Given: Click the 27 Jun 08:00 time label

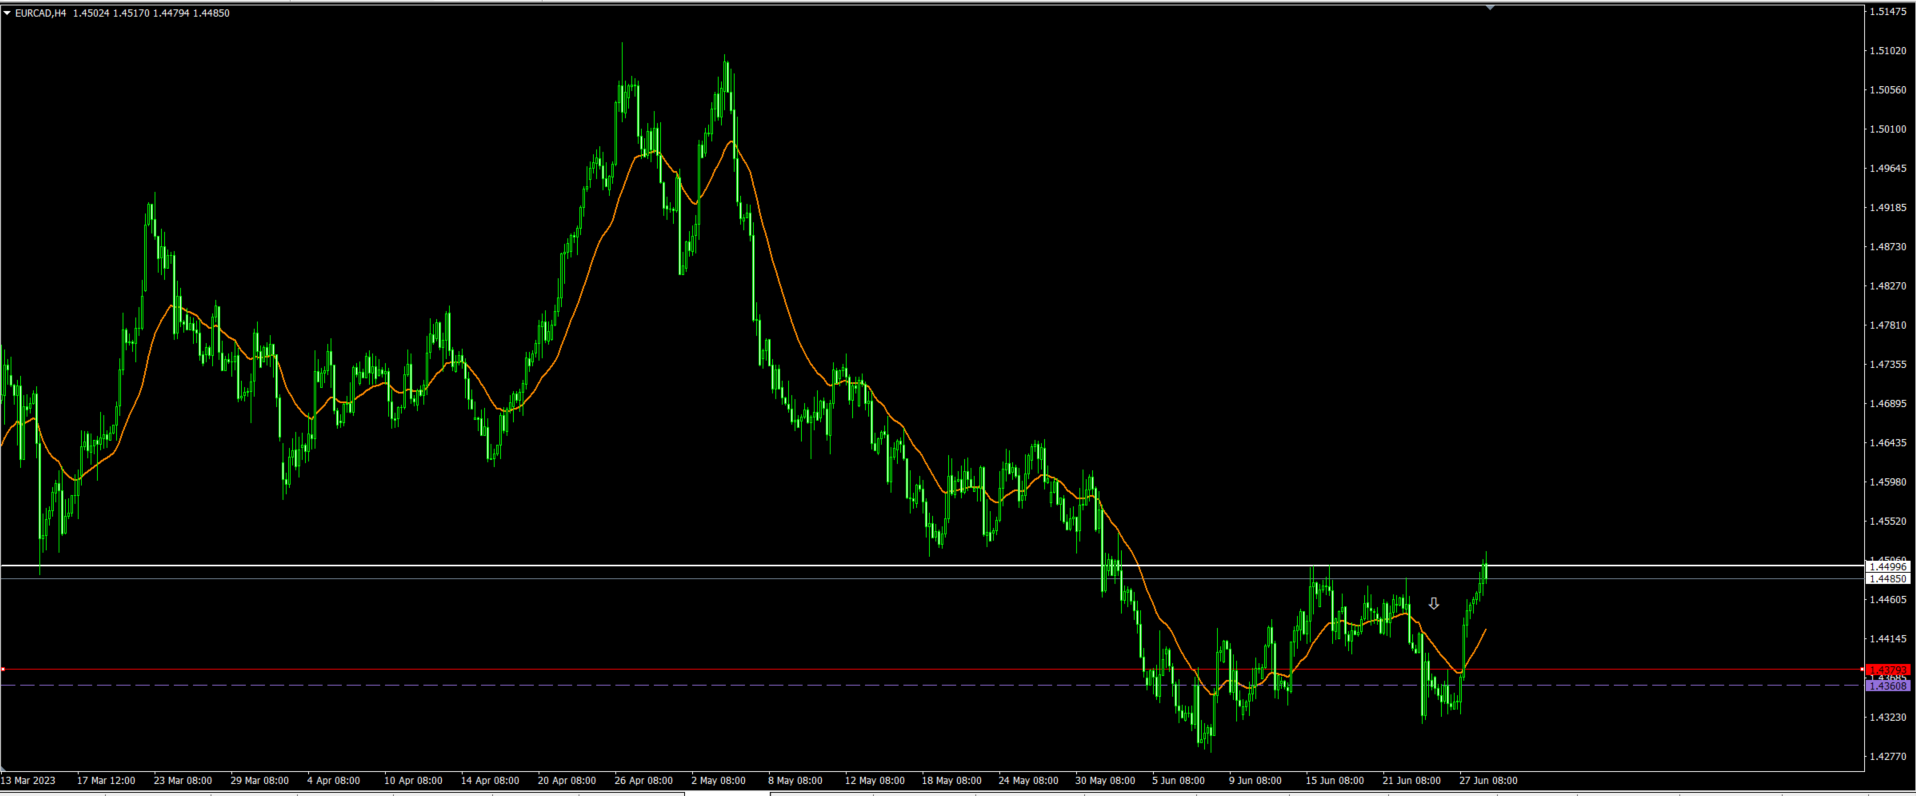Looking at the screenshot, I should [x=1487, y=781].
